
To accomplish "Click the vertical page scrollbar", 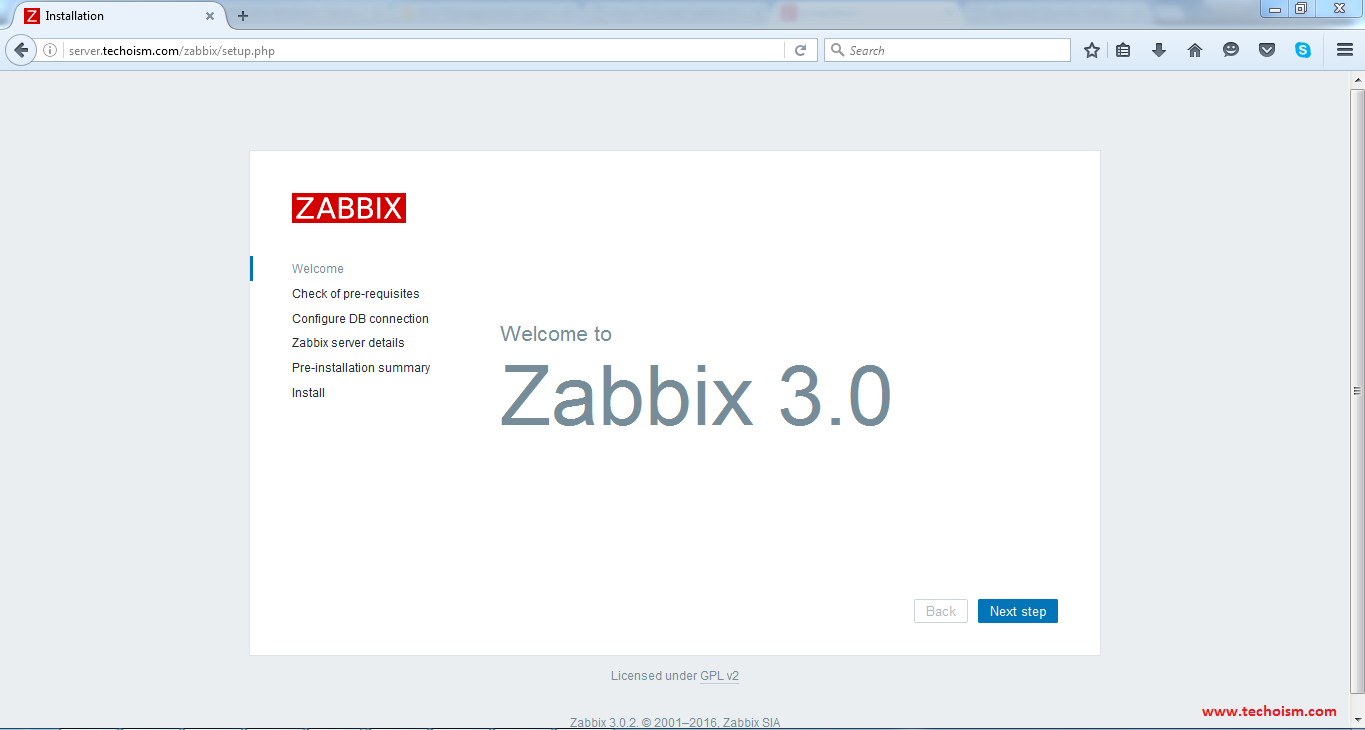I will 1357,391.
